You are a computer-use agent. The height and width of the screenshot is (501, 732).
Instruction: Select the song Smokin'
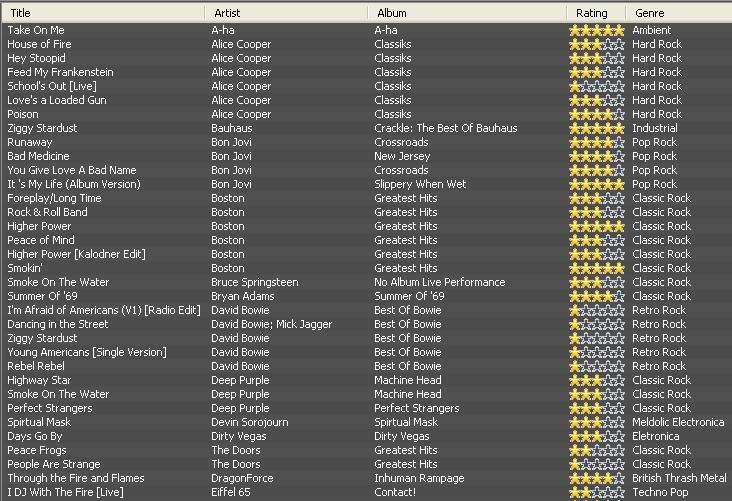point(25,268)
